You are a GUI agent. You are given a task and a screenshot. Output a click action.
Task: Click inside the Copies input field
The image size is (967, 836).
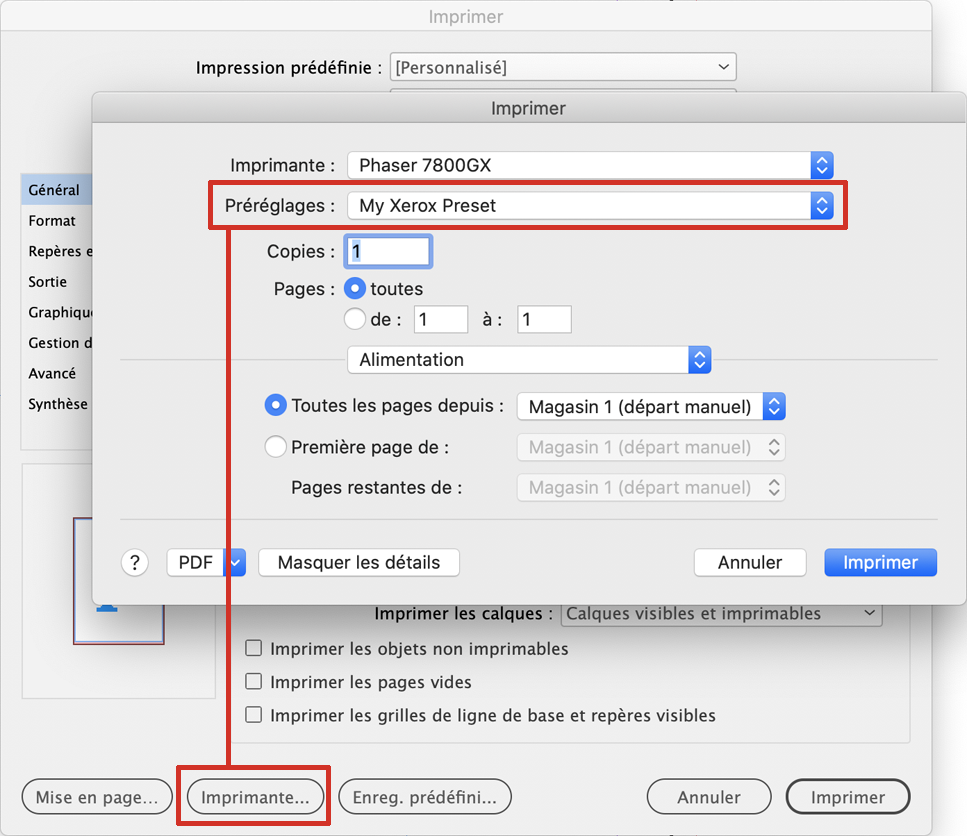coord(387,251)
